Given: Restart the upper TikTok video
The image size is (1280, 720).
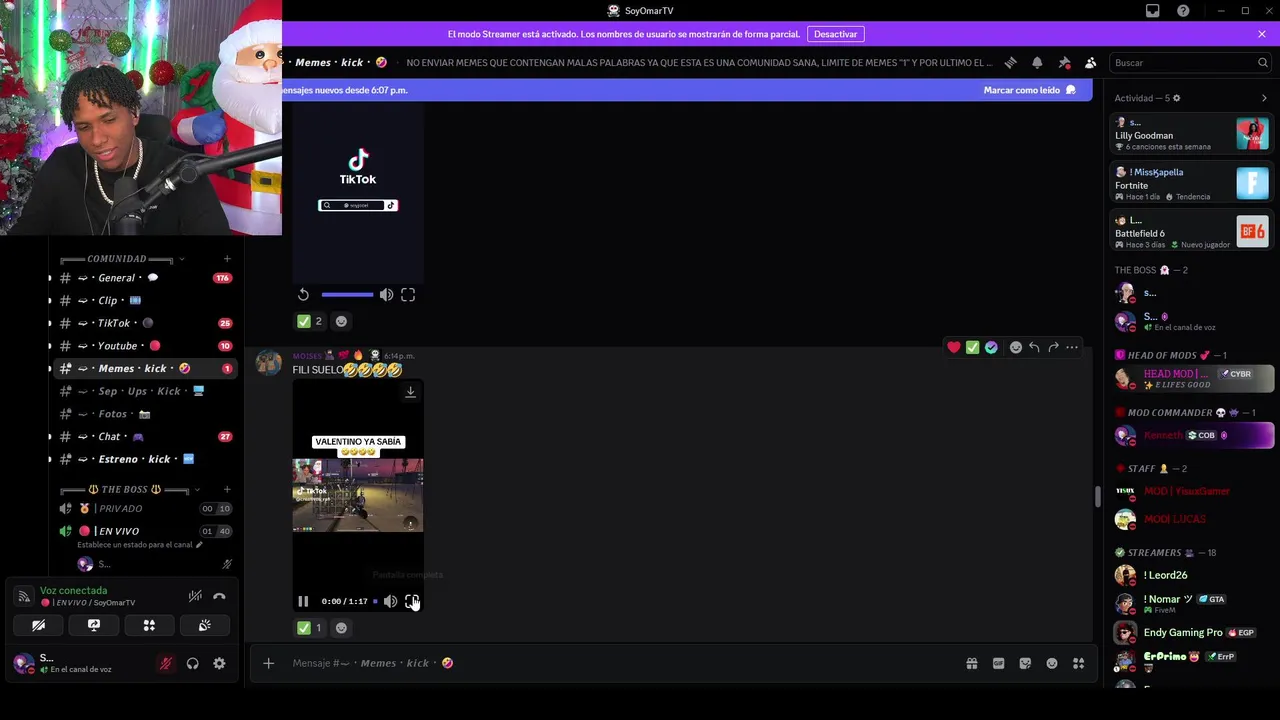Looking at the screenshot, I should coord(303,295).
